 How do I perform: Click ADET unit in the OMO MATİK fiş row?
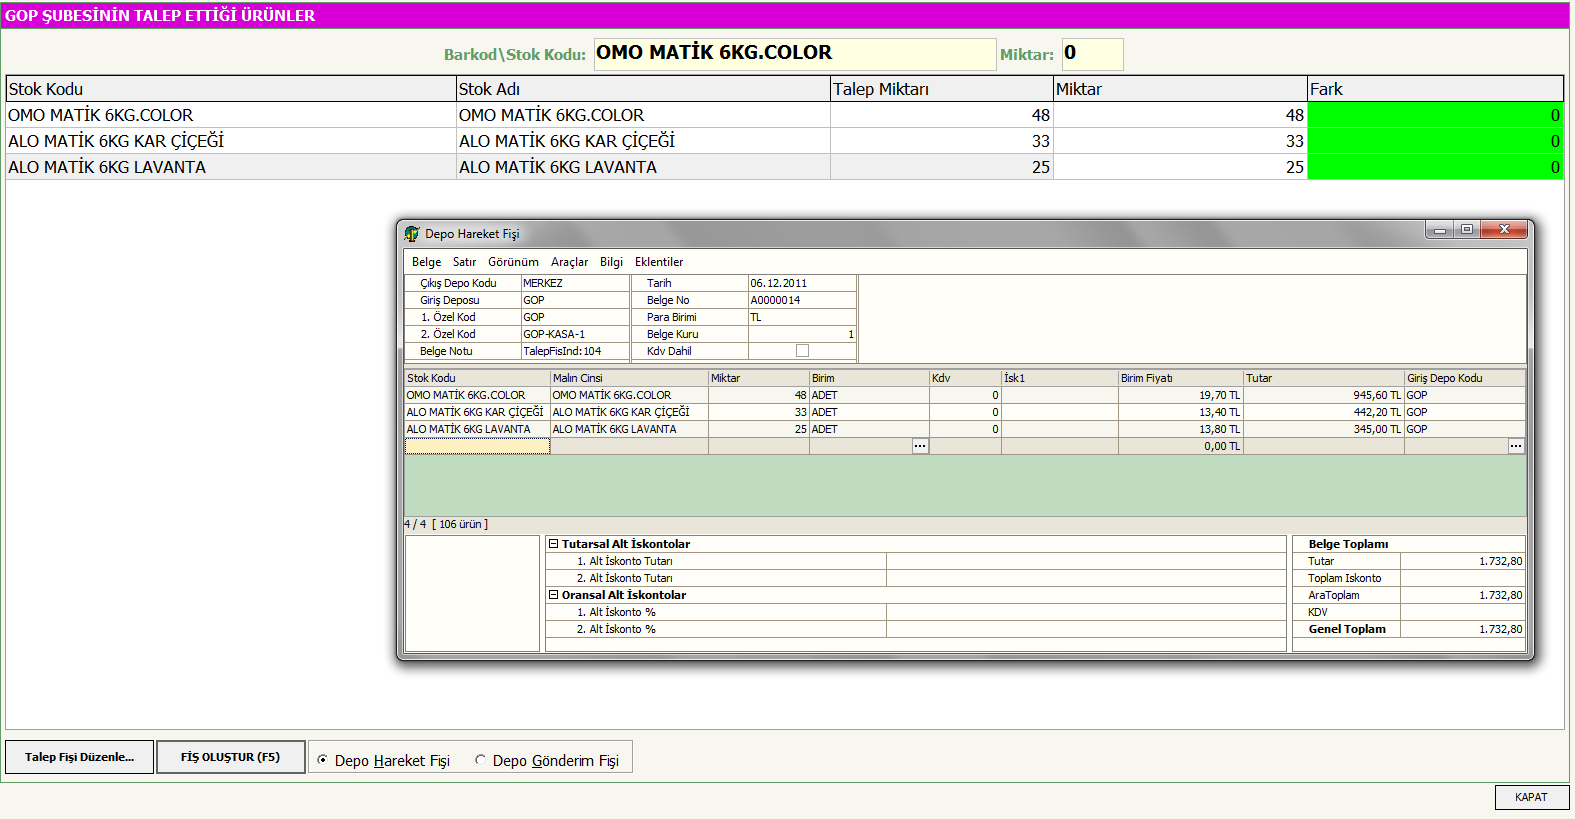tap(869, 395)
